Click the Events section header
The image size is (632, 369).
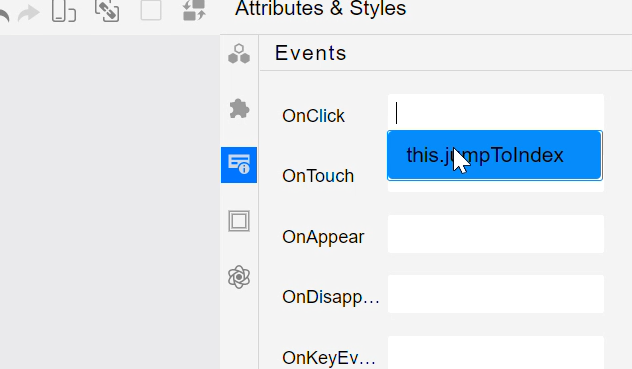310,53
